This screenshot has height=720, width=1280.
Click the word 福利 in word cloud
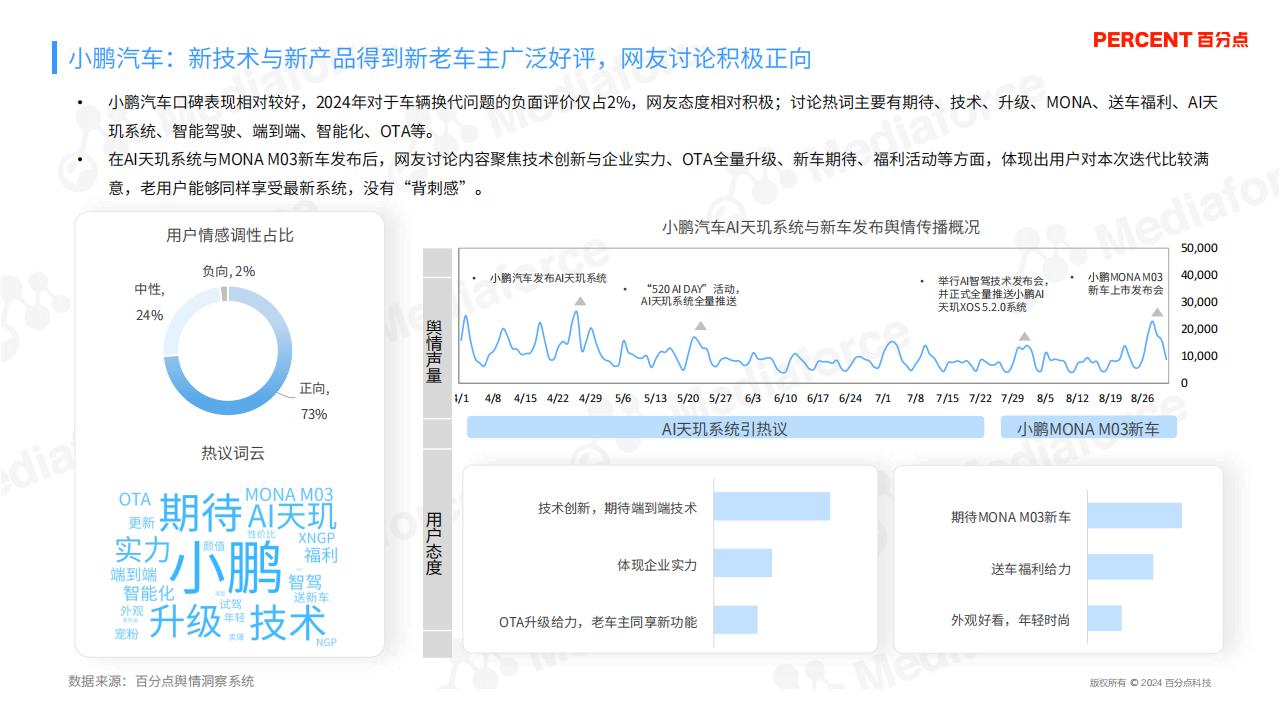[x=321, y=555]
